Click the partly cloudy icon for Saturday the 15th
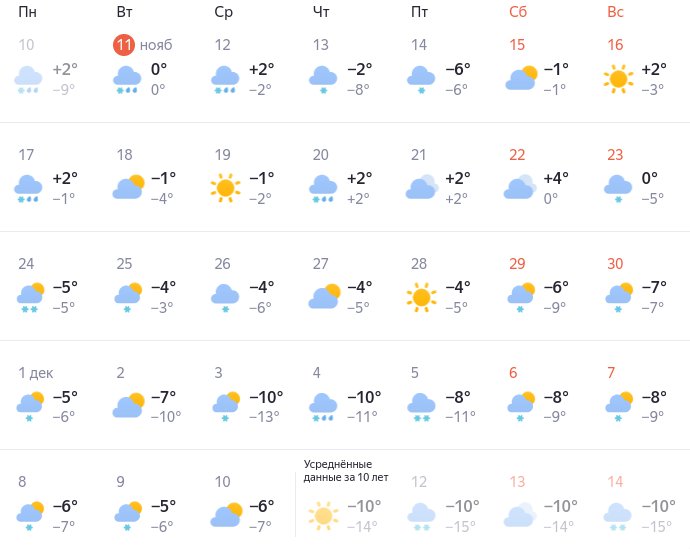 tap(521, 78)
